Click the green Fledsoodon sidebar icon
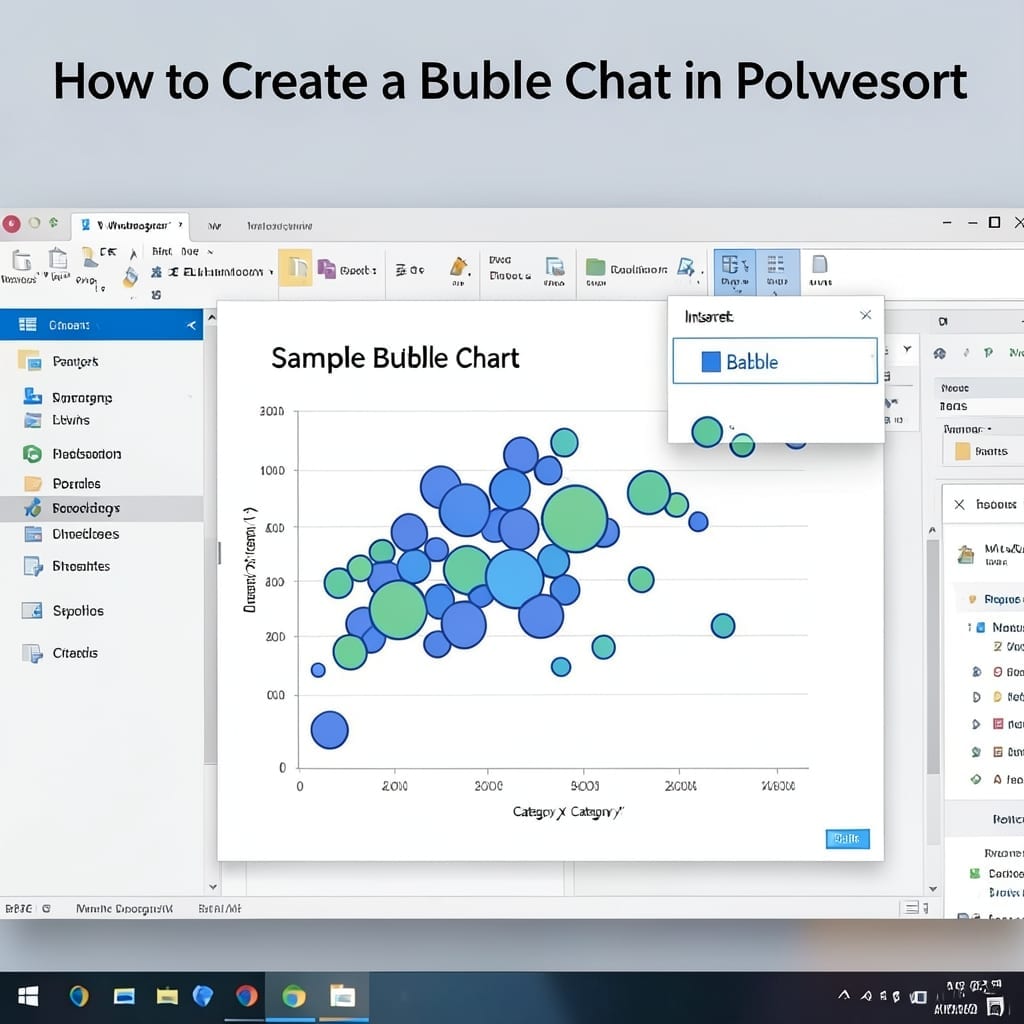The width and height of the screenshot is (1024, 1024). click(x=32, y=453)
